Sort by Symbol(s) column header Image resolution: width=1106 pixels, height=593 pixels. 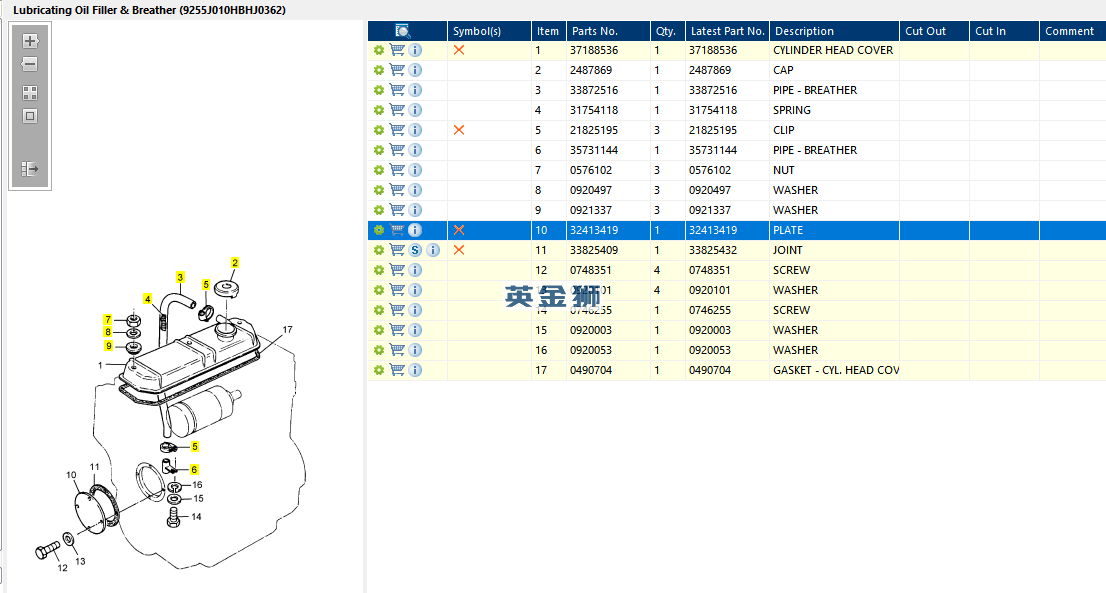pos(489,31)
